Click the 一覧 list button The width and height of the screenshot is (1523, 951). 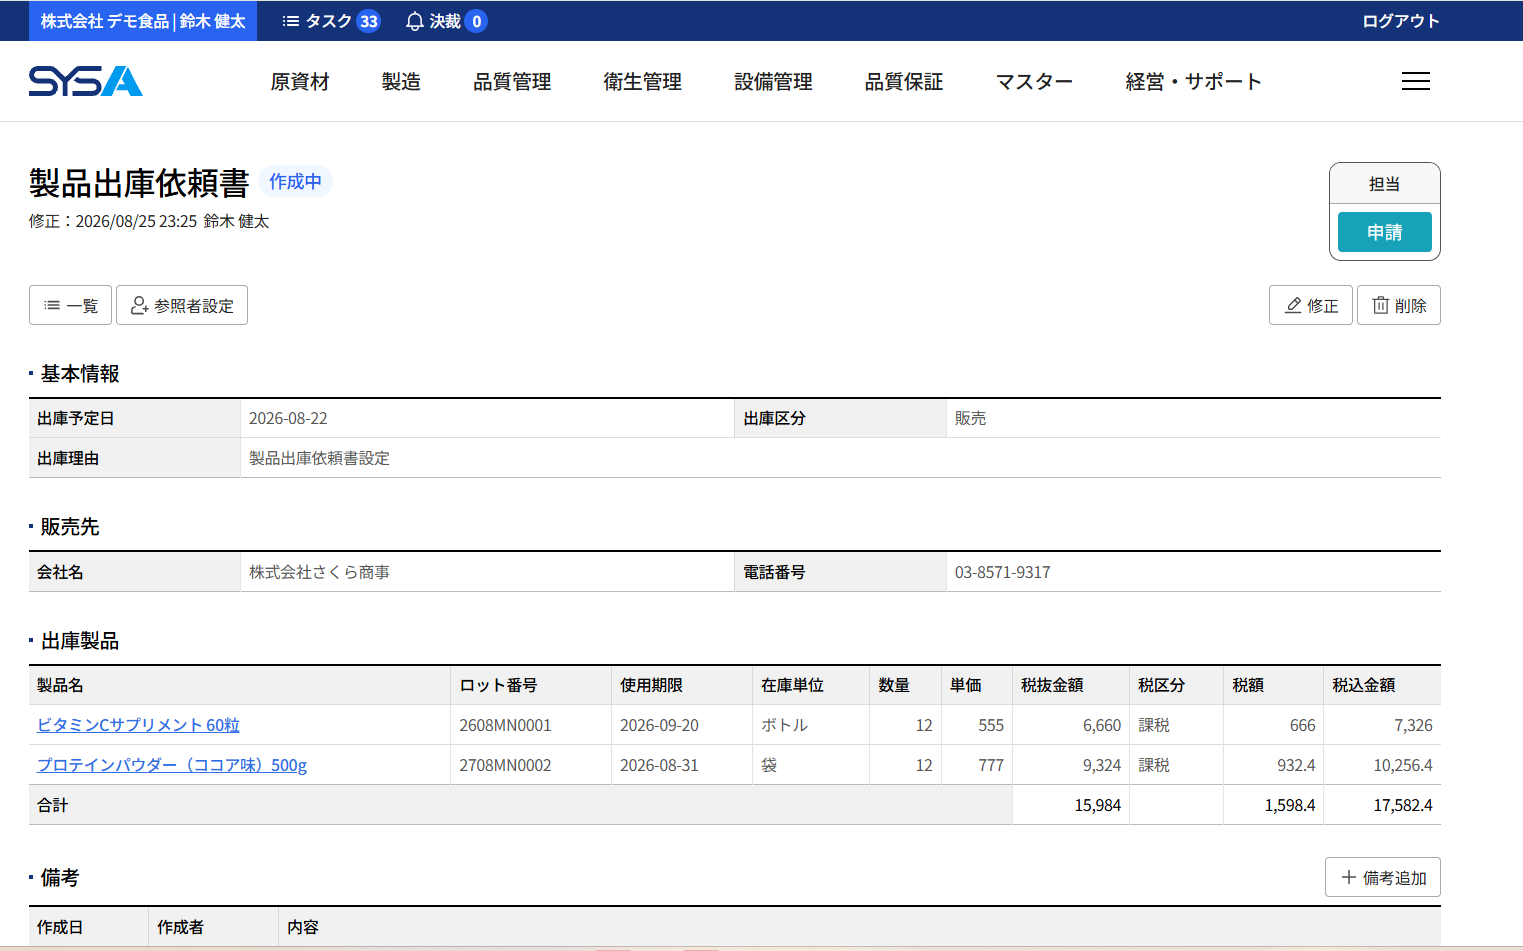tap(70, 305)
